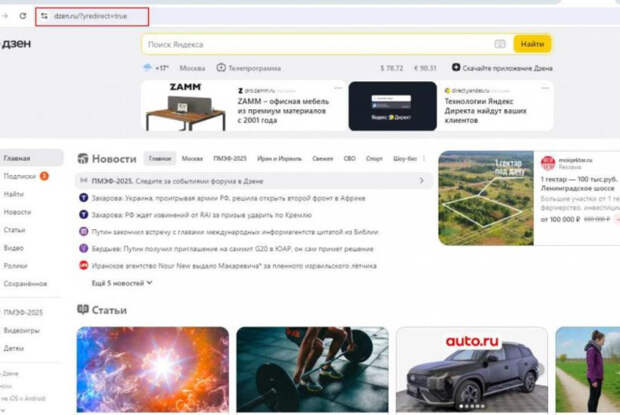Open Статьи in the left sidebar
620x415 pixels.
14,230
